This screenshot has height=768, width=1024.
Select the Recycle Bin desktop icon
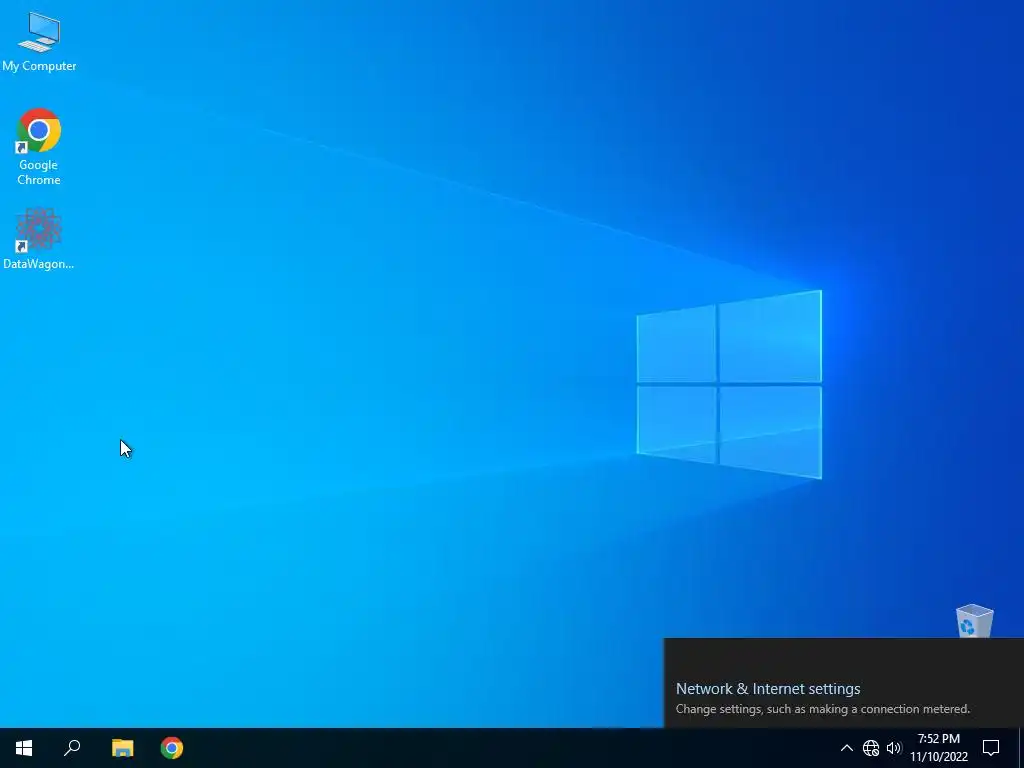pos(974,620)
